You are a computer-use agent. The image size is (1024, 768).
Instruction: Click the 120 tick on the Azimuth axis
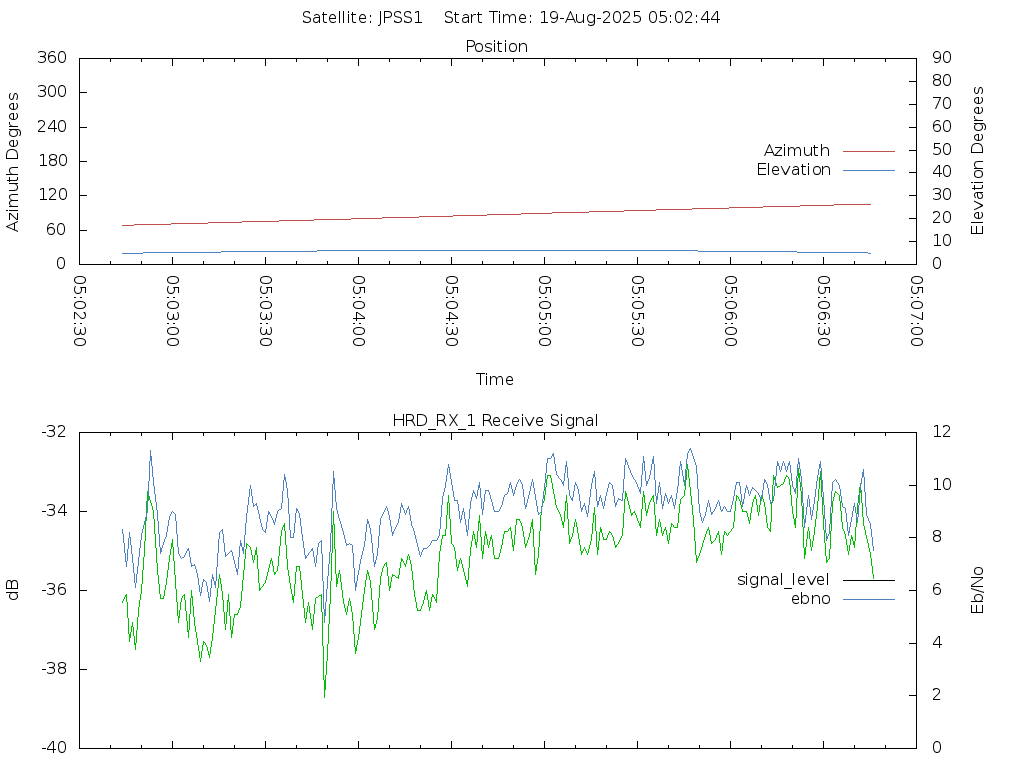tap(52, 195)
